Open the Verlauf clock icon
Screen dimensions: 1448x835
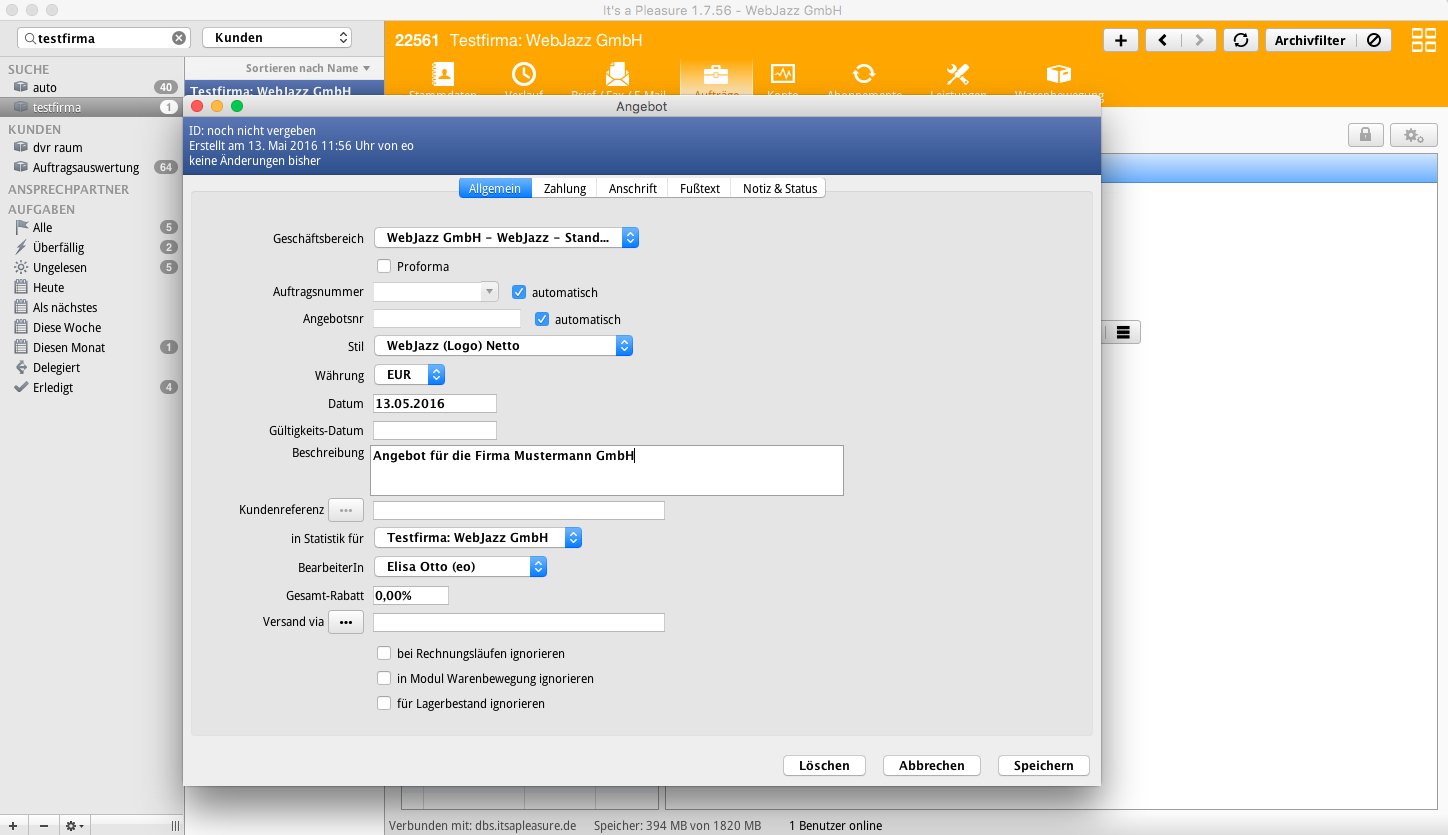pyautogui.click(x=524, y=74)
